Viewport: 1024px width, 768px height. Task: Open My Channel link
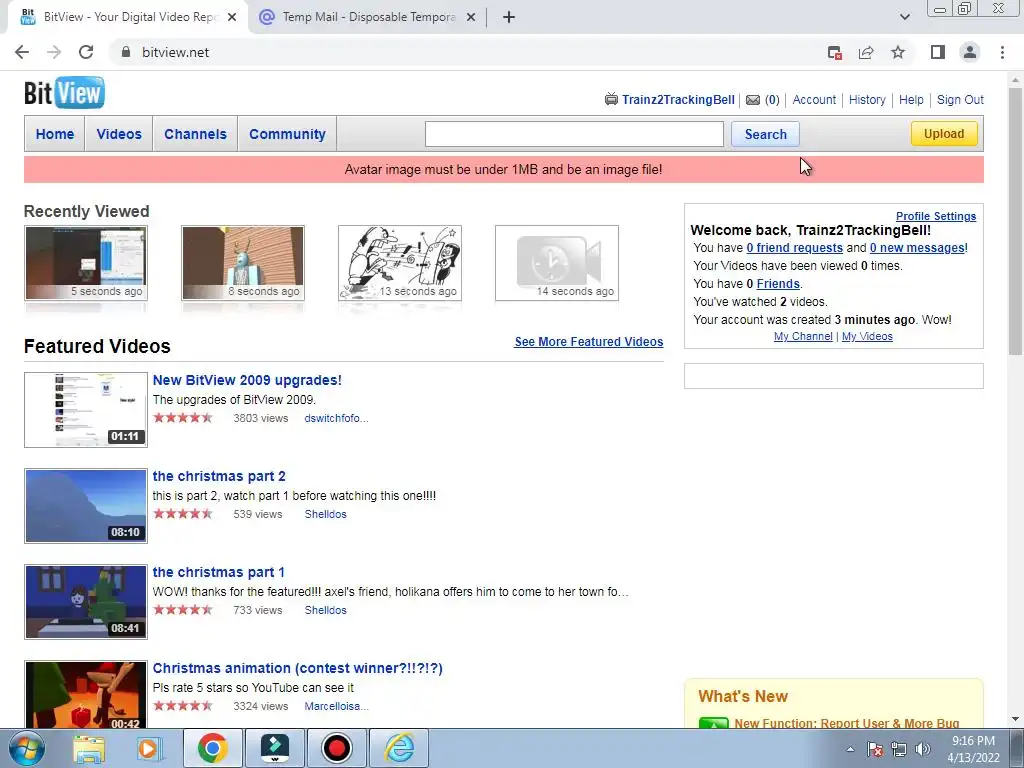tap(803, 336)
